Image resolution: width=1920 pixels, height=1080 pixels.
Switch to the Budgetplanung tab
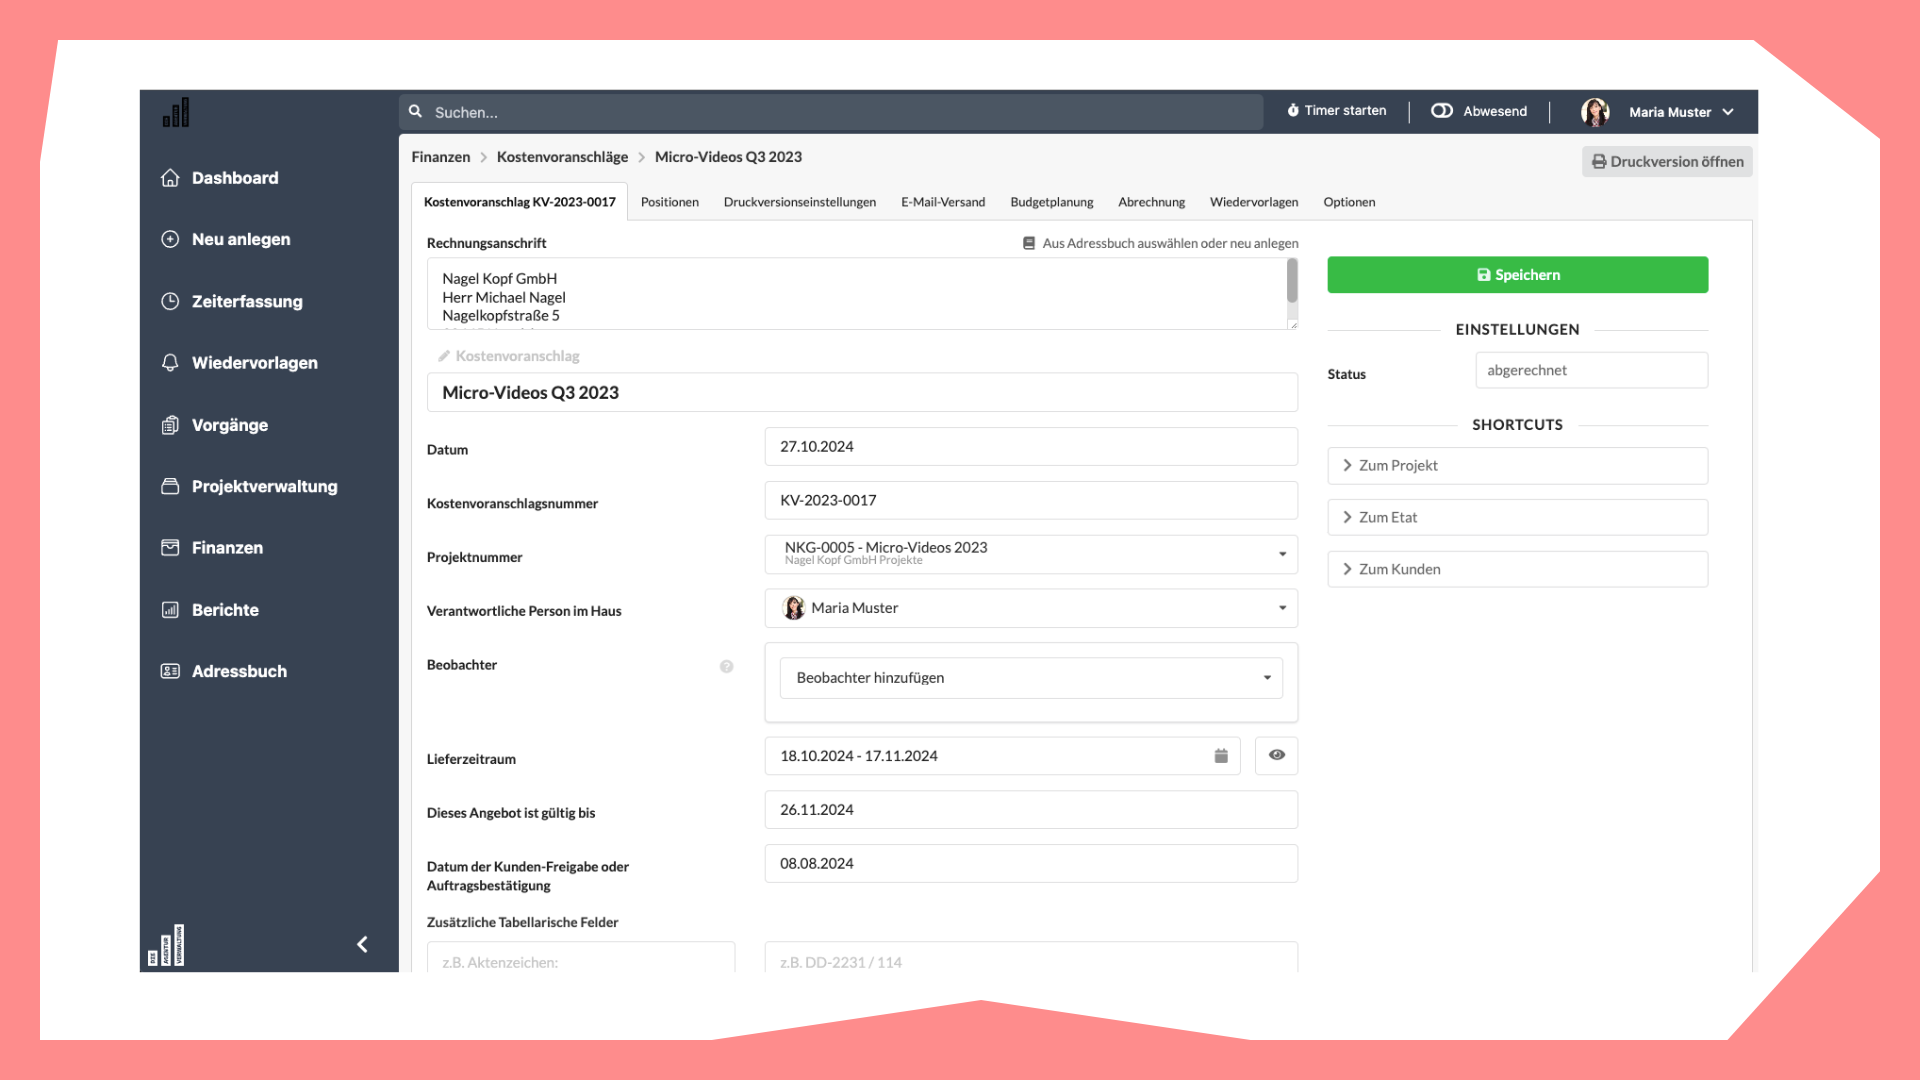point(1052,202)
